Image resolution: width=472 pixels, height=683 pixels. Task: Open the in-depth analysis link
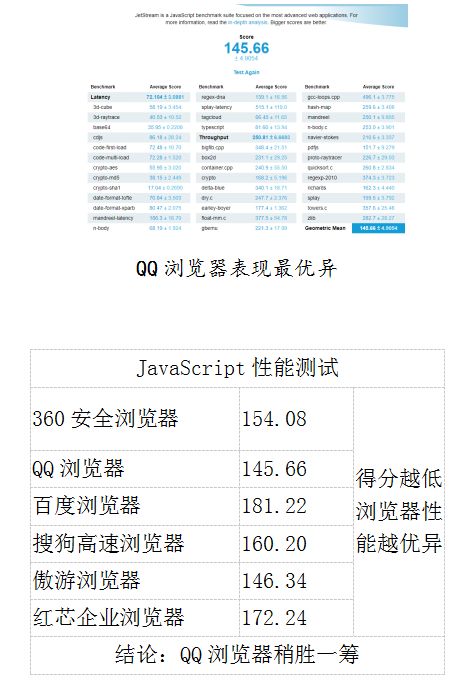pyautogui.click(x=248, y=22)
